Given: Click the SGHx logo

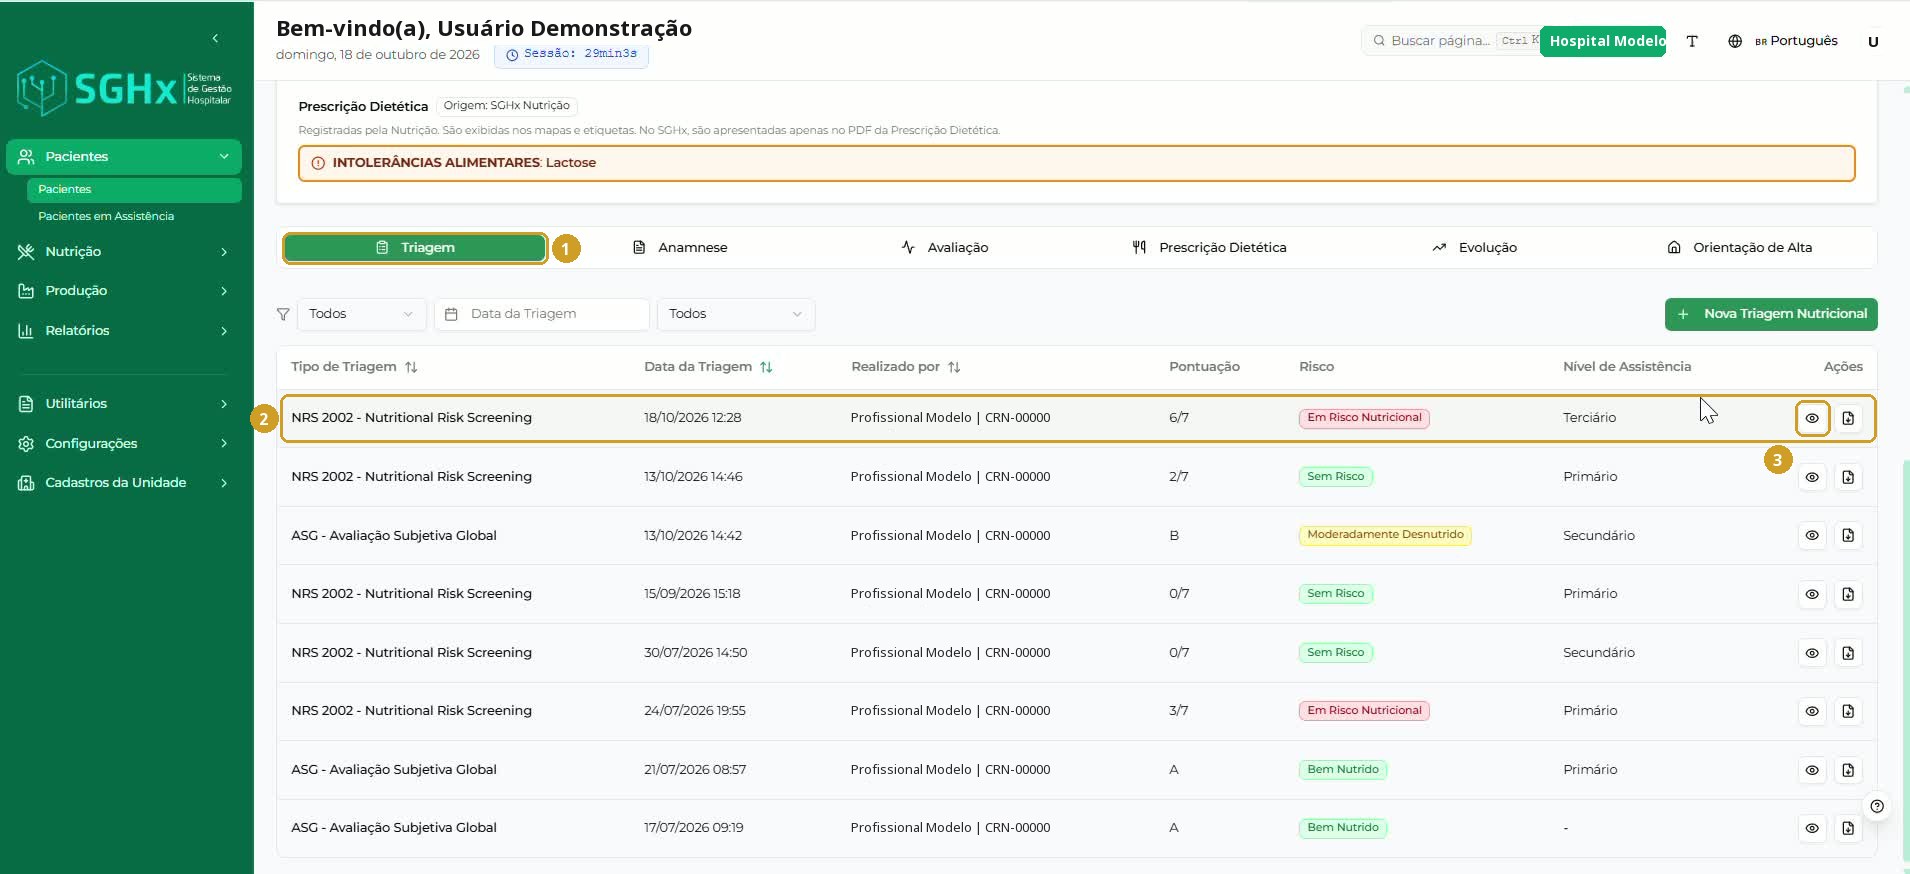Looking at the screenshot, I should point(124,89).
